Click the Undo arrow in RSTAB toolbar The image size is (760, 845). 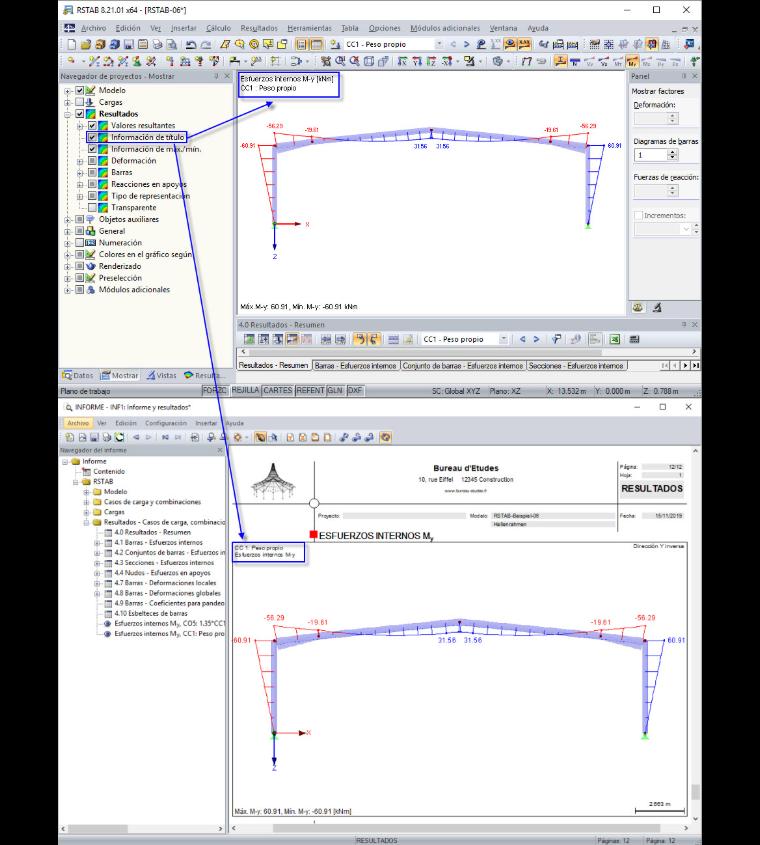tap(191, 45)
